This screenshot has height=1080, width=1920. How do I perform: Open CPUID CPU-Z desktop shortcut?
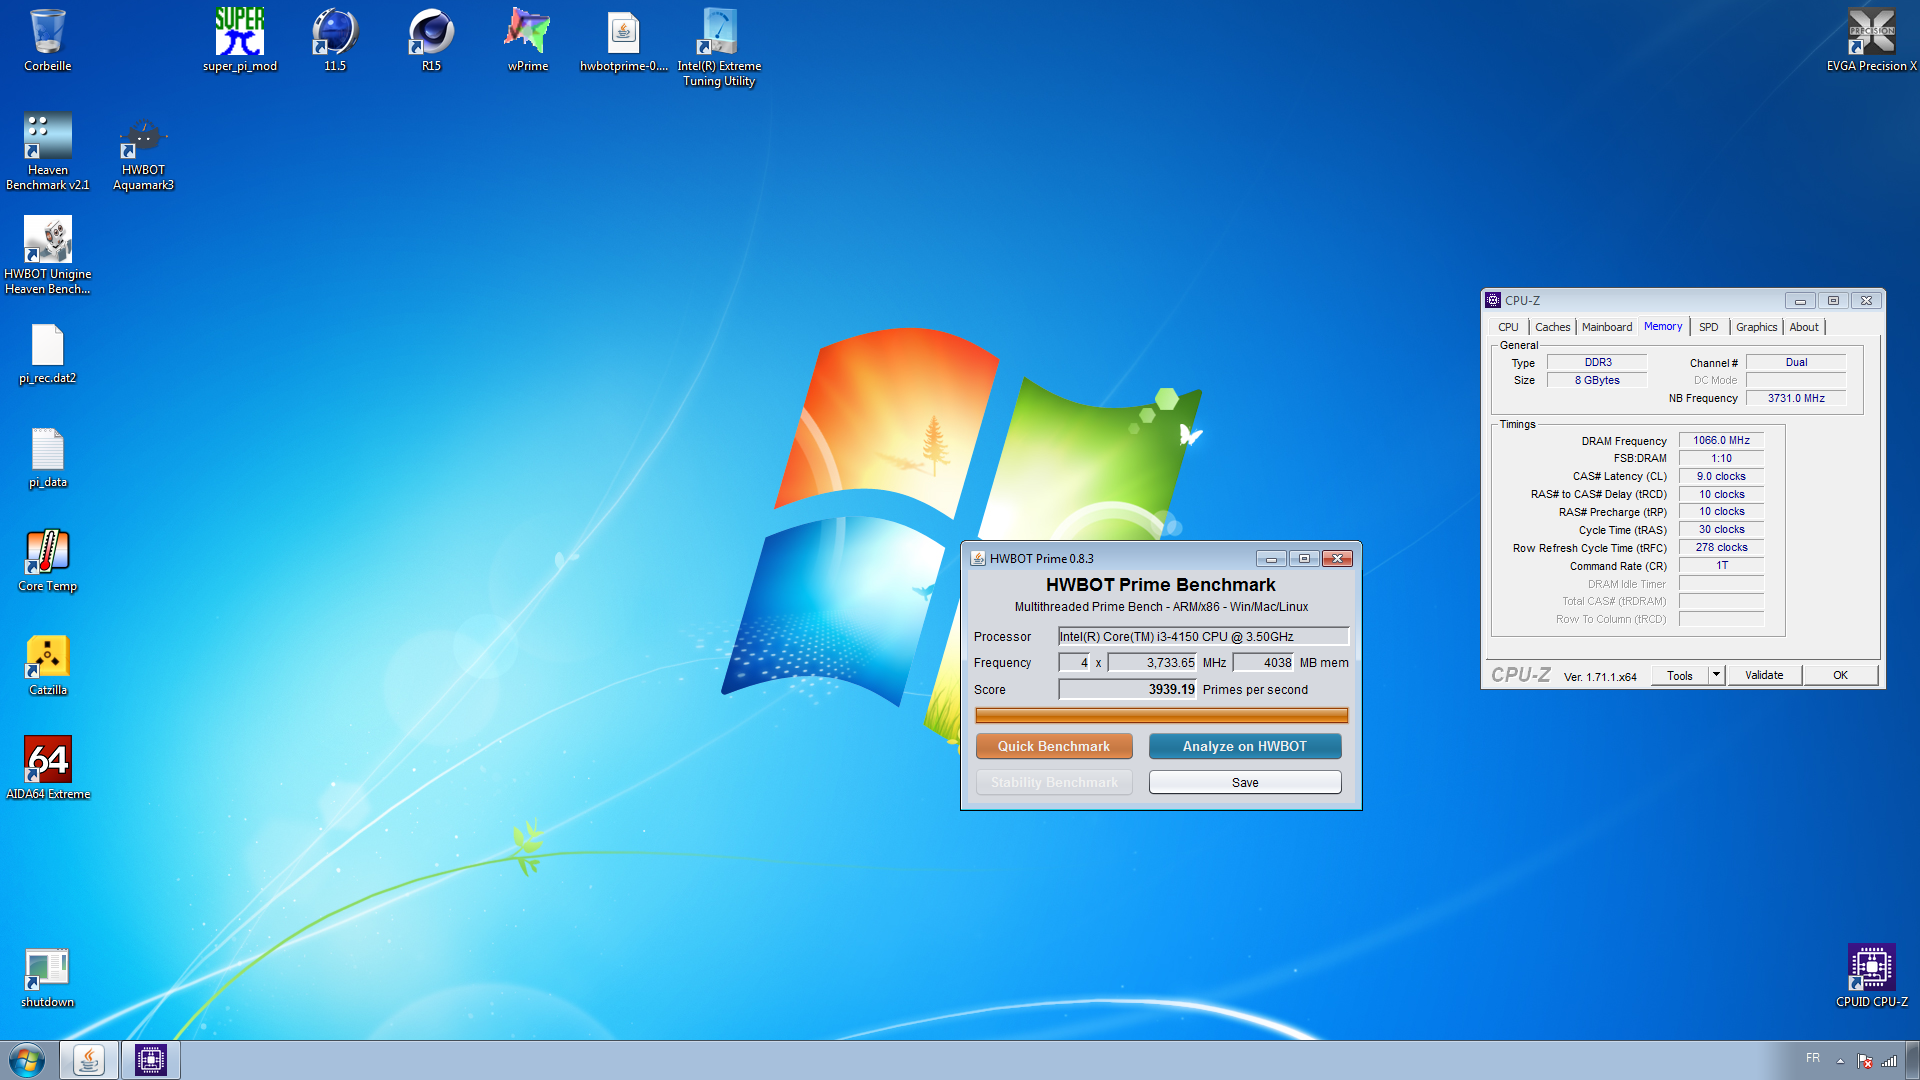point(1871,977)
